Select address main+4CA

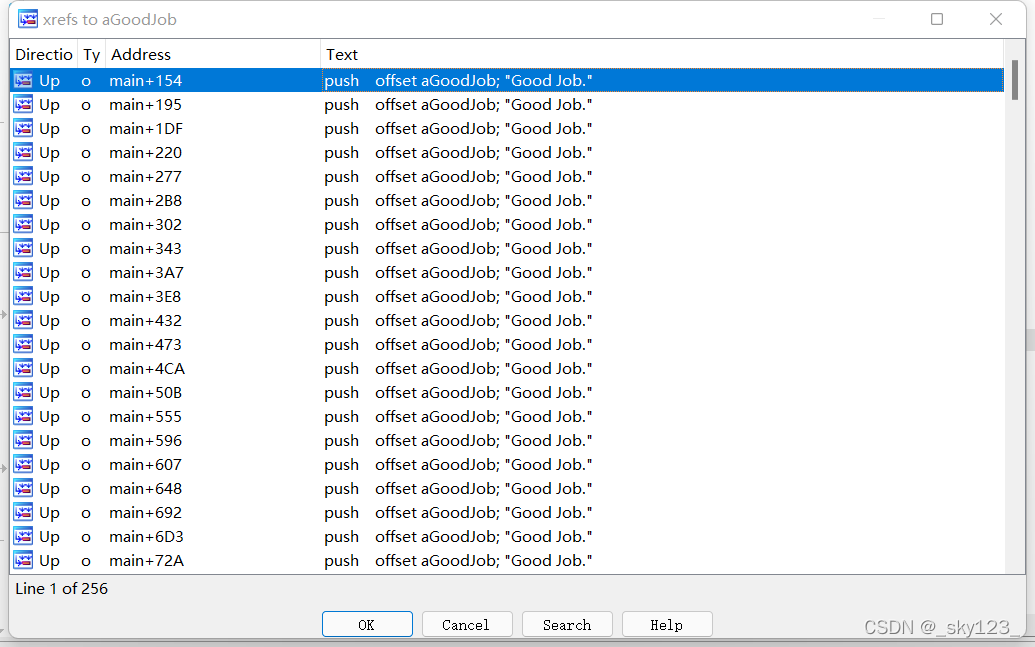coord(147,368)
